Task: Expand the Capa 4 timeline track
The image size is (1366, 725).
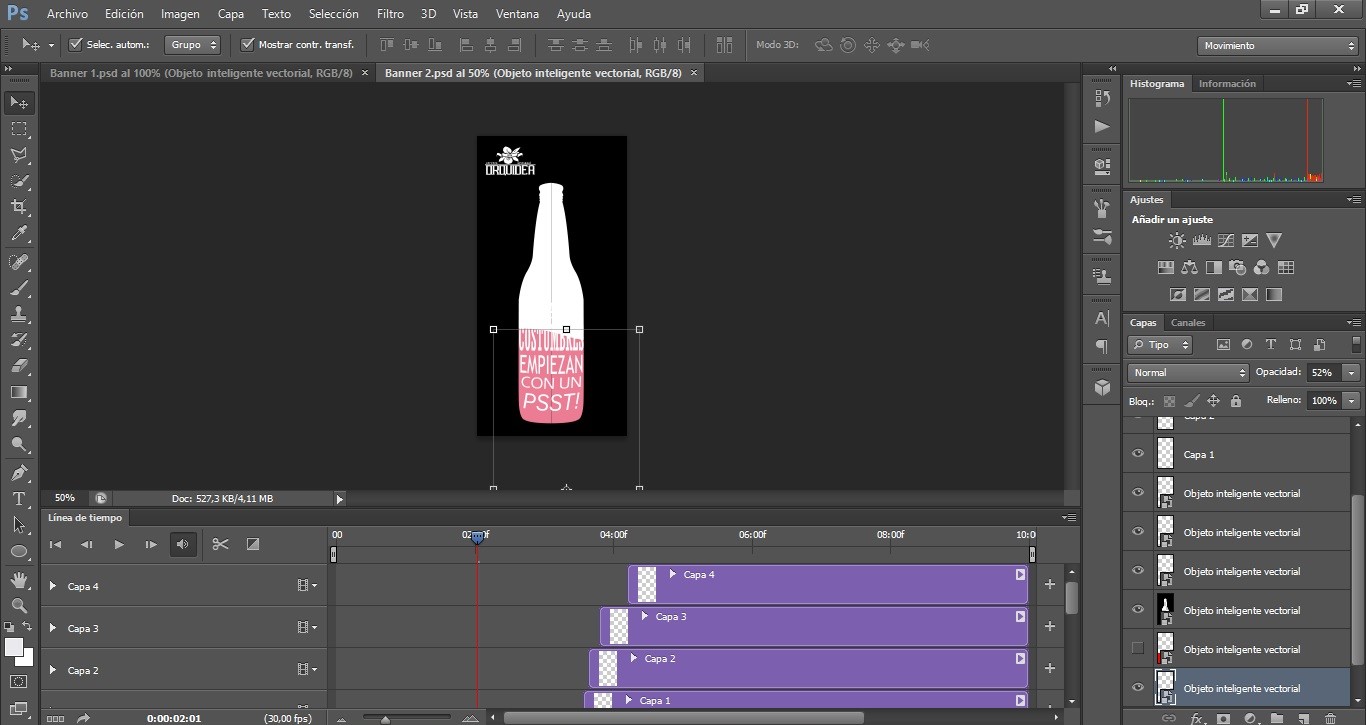Action: [x=53, y=586]
